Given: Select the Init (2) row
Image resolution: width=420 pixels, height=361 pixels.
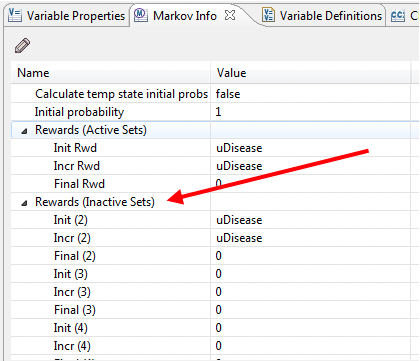Looking at the screenshot, I should pyautogui.click(x=211, y=220).
